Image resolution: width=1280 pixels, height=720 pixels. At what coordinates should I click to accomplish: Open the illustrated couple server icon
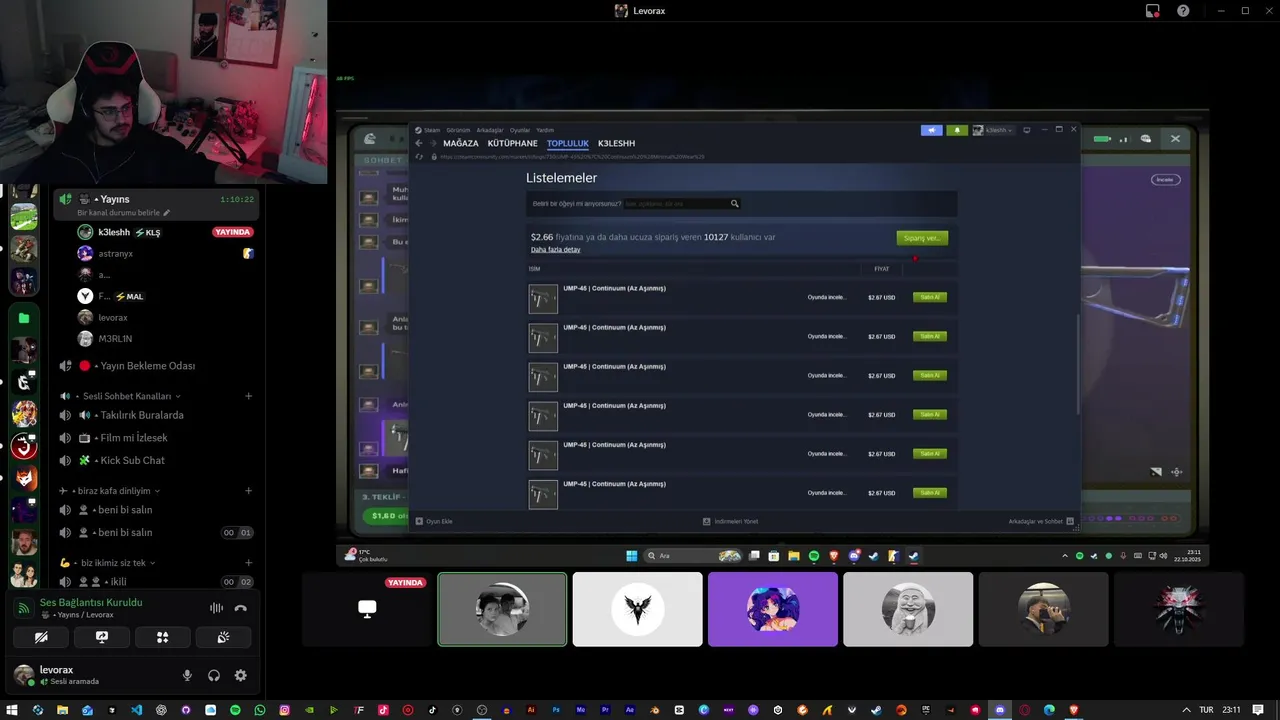24,574
